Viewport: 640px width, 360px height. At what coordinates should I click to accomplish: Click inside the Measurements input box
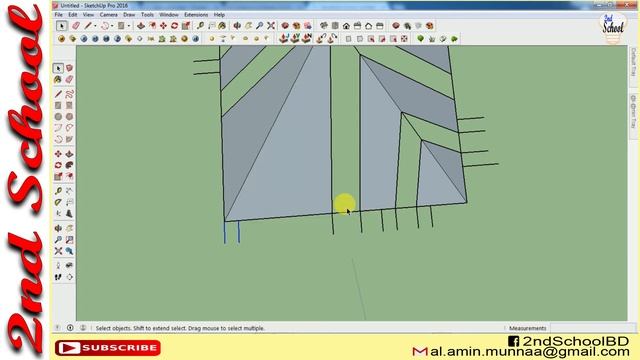point(592,328)
